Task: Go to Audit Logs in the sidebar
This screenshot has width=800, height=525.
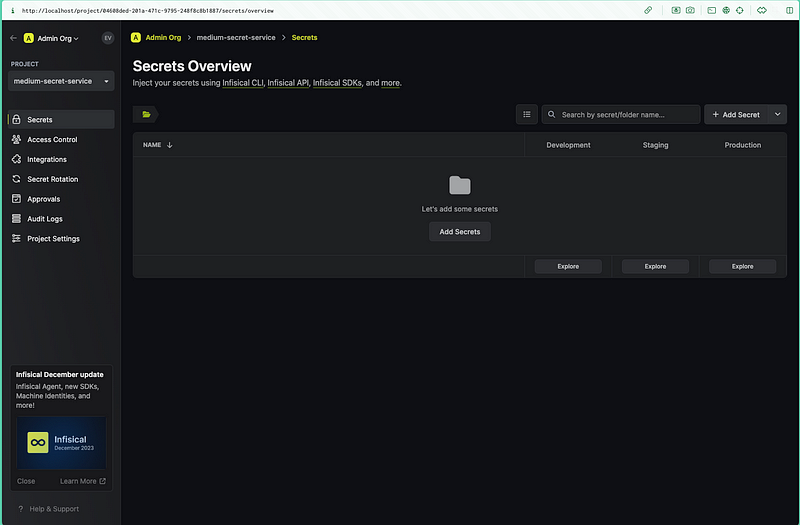Action: point(45,219)
